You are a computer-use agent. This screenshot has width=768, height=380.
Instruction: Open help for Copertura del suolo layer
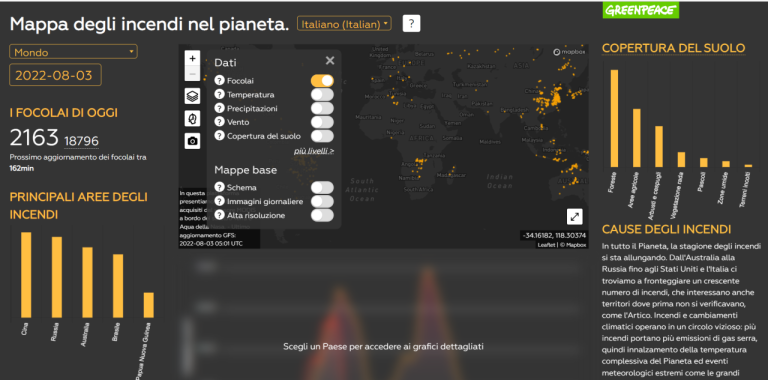[219, 136]
